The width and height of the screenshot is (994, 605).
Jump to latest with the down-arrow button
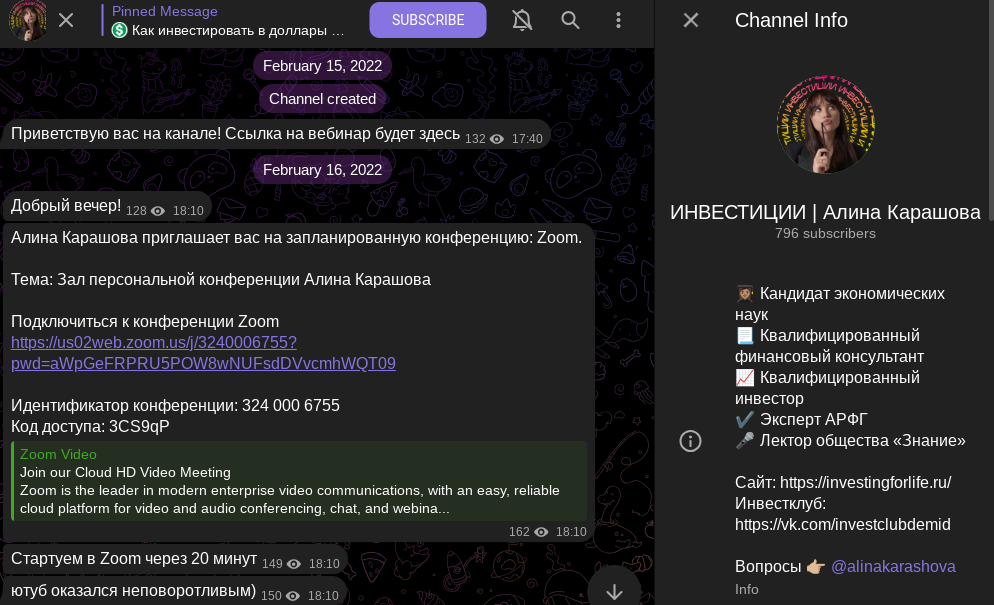pos(614,591)
